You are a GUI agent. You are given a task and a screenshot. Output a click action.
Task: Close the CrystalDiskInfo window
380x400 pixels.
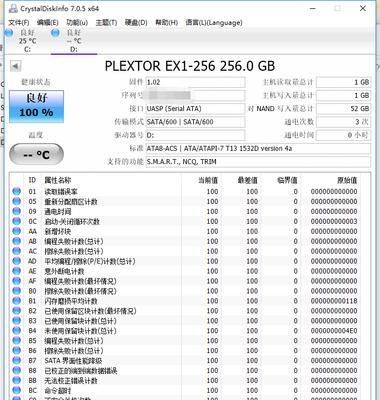click(363, 8)
